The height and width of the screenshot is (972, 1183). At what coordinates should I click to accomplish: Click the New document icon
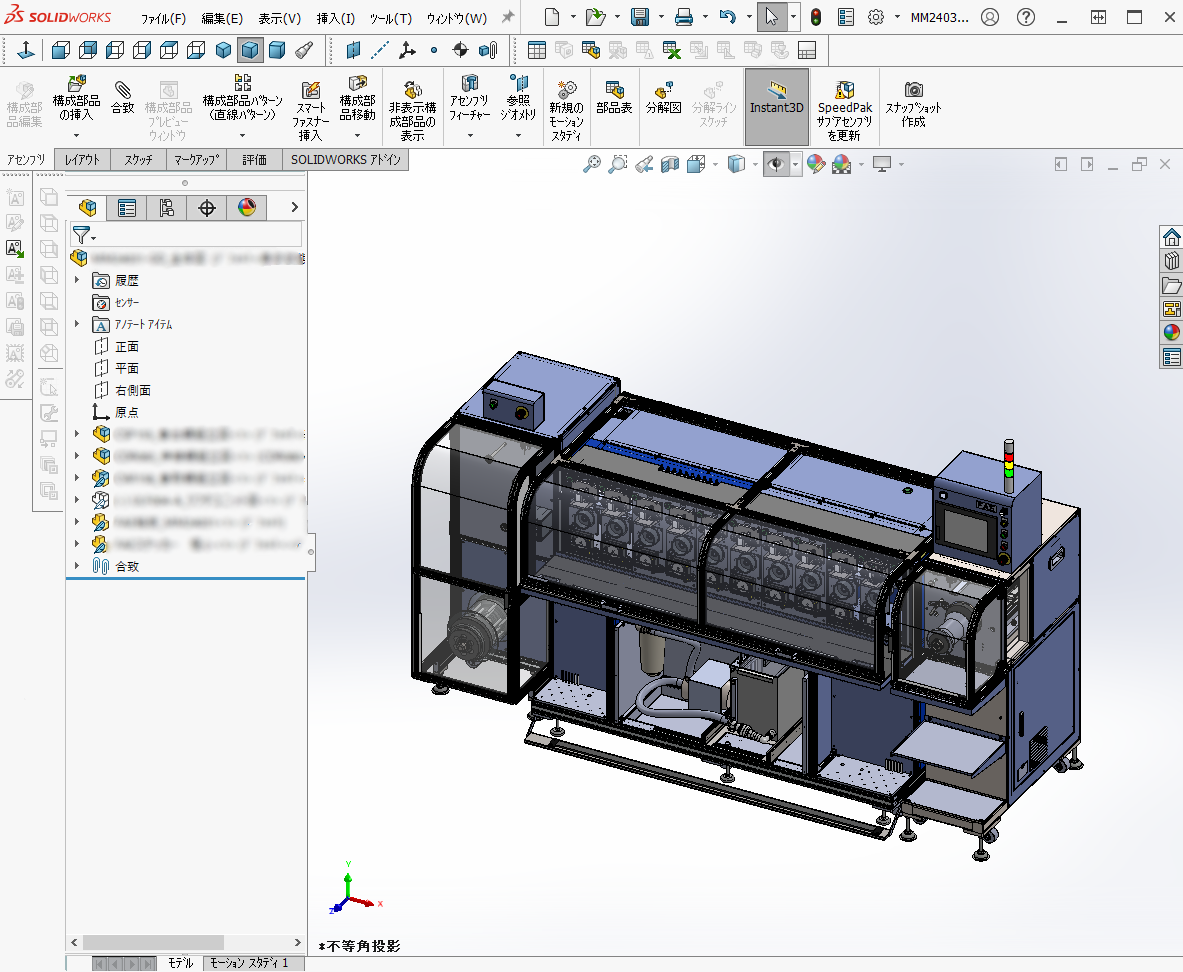[x=552, y=17]
